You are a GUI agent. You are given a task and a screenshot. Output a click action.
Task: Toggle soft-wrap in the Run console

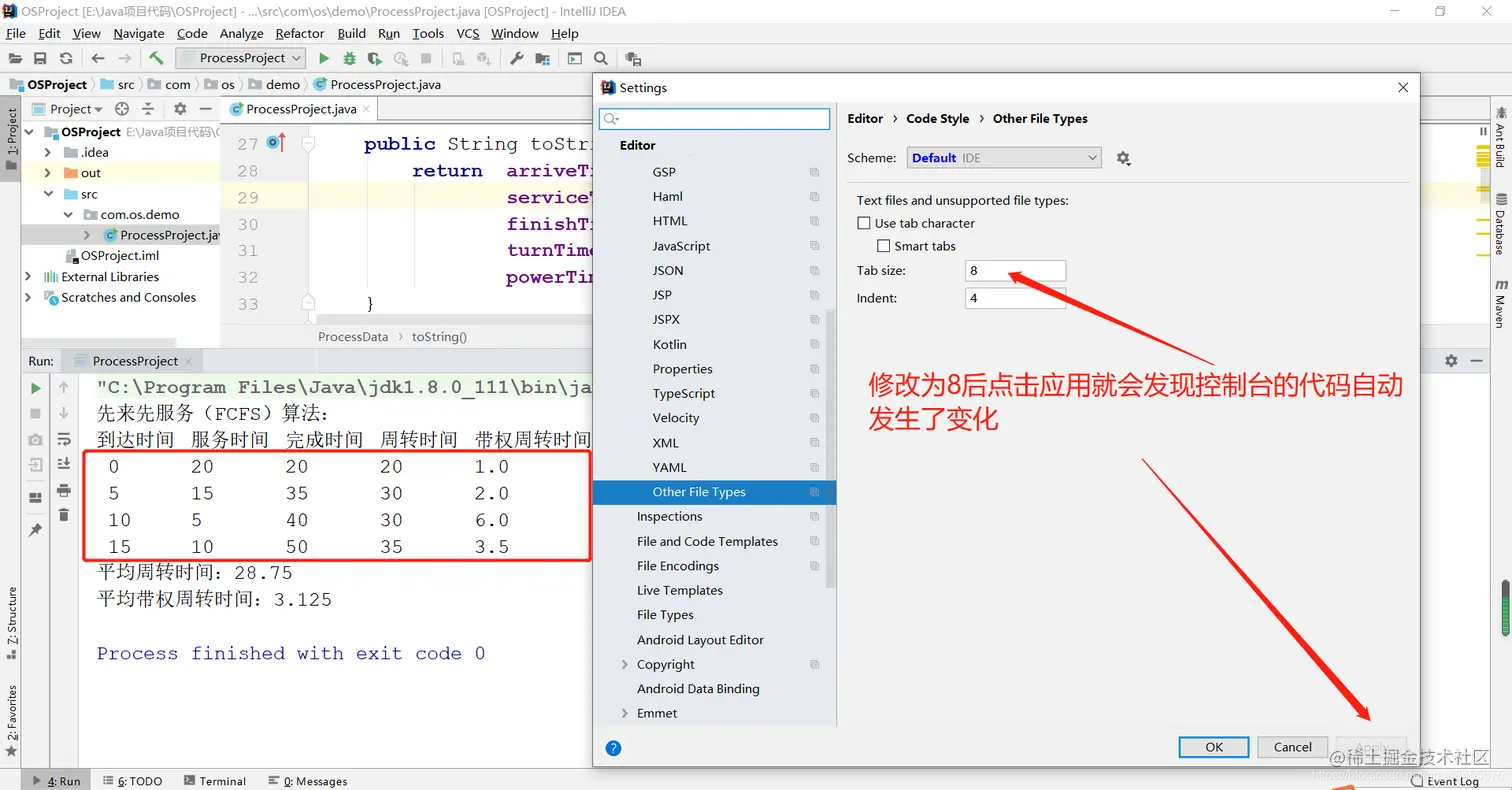pyautogui.click(x=62, y=437)
